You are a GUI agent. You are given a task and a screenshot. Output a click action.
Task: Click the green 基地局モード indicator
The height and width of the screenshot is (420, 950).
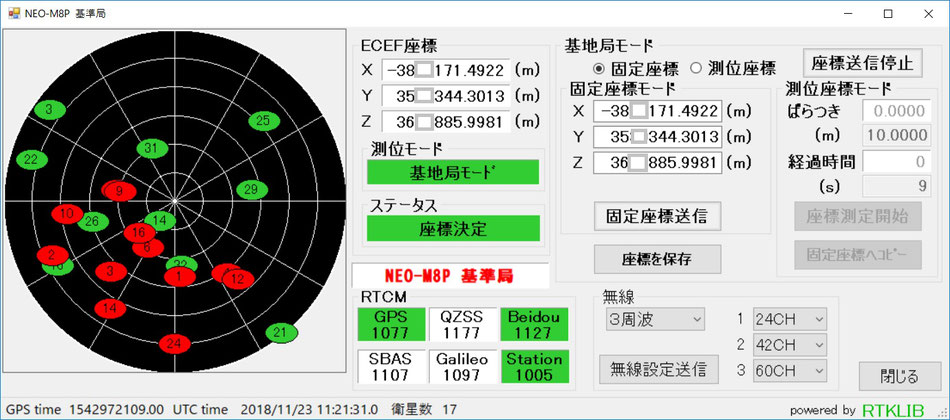(x=453, y=173)
